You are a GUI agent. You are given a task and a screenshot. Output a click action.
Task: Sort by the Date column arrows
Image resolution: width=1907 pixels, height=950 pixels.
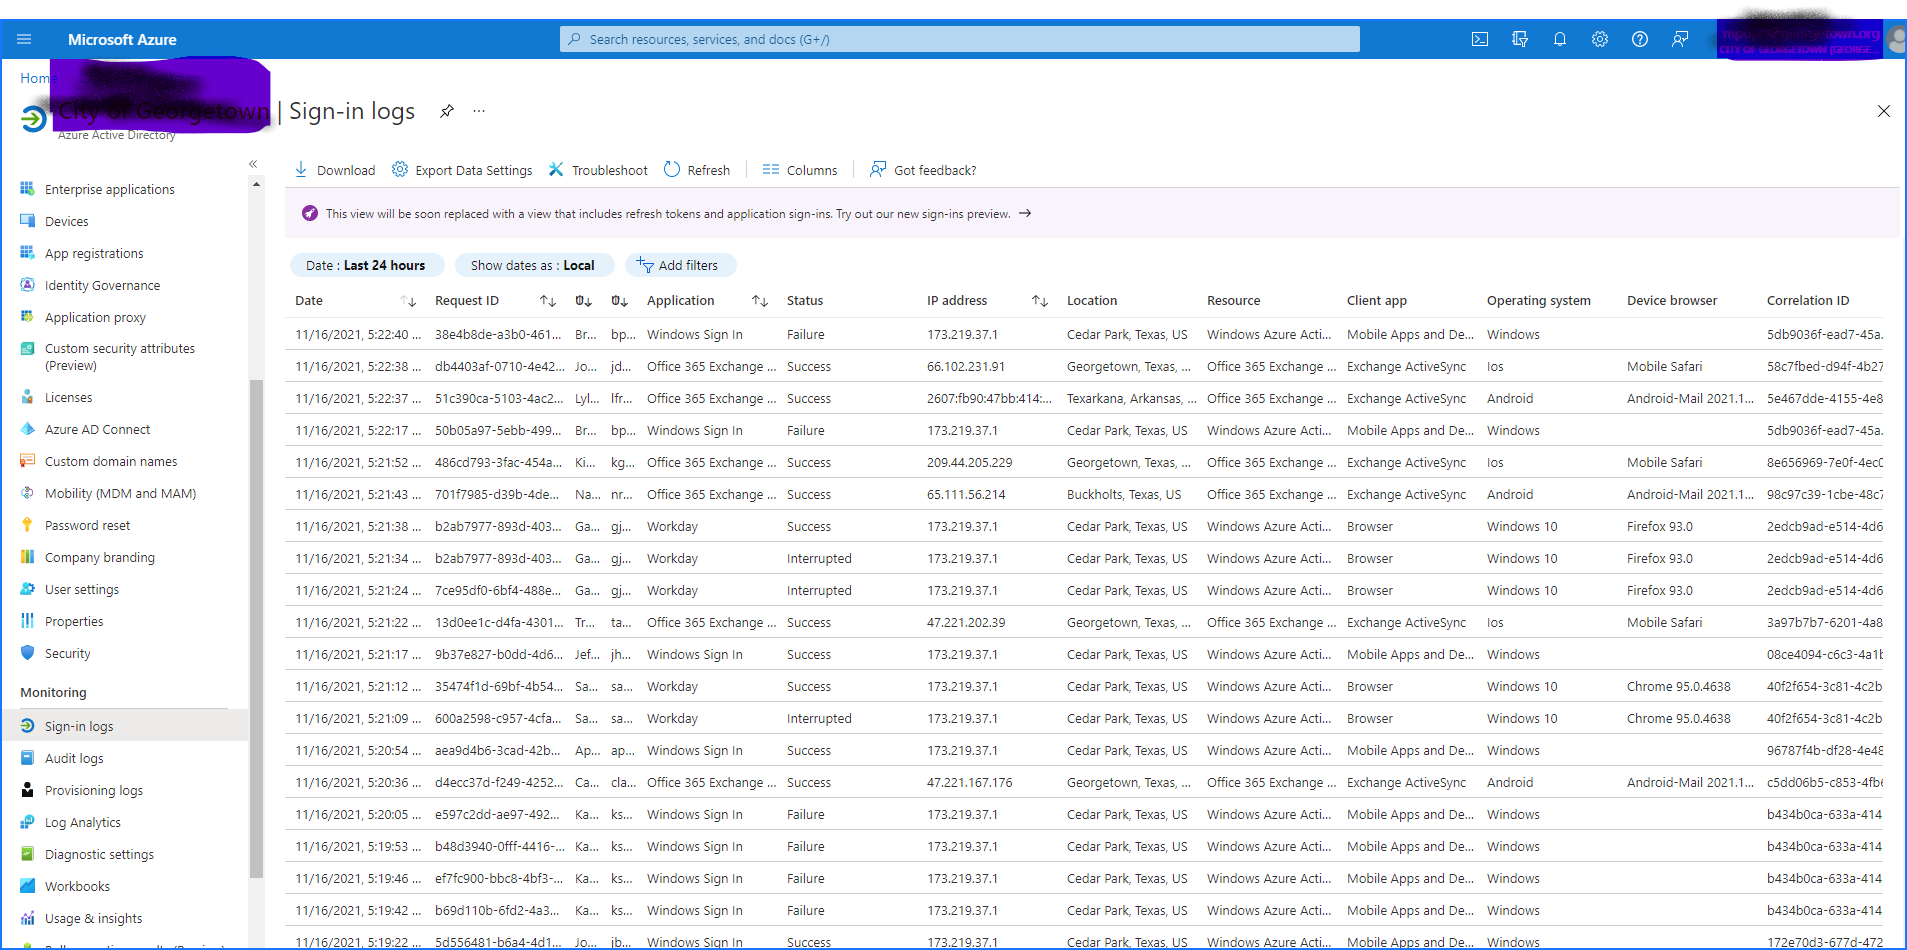[x=408, y=301]
